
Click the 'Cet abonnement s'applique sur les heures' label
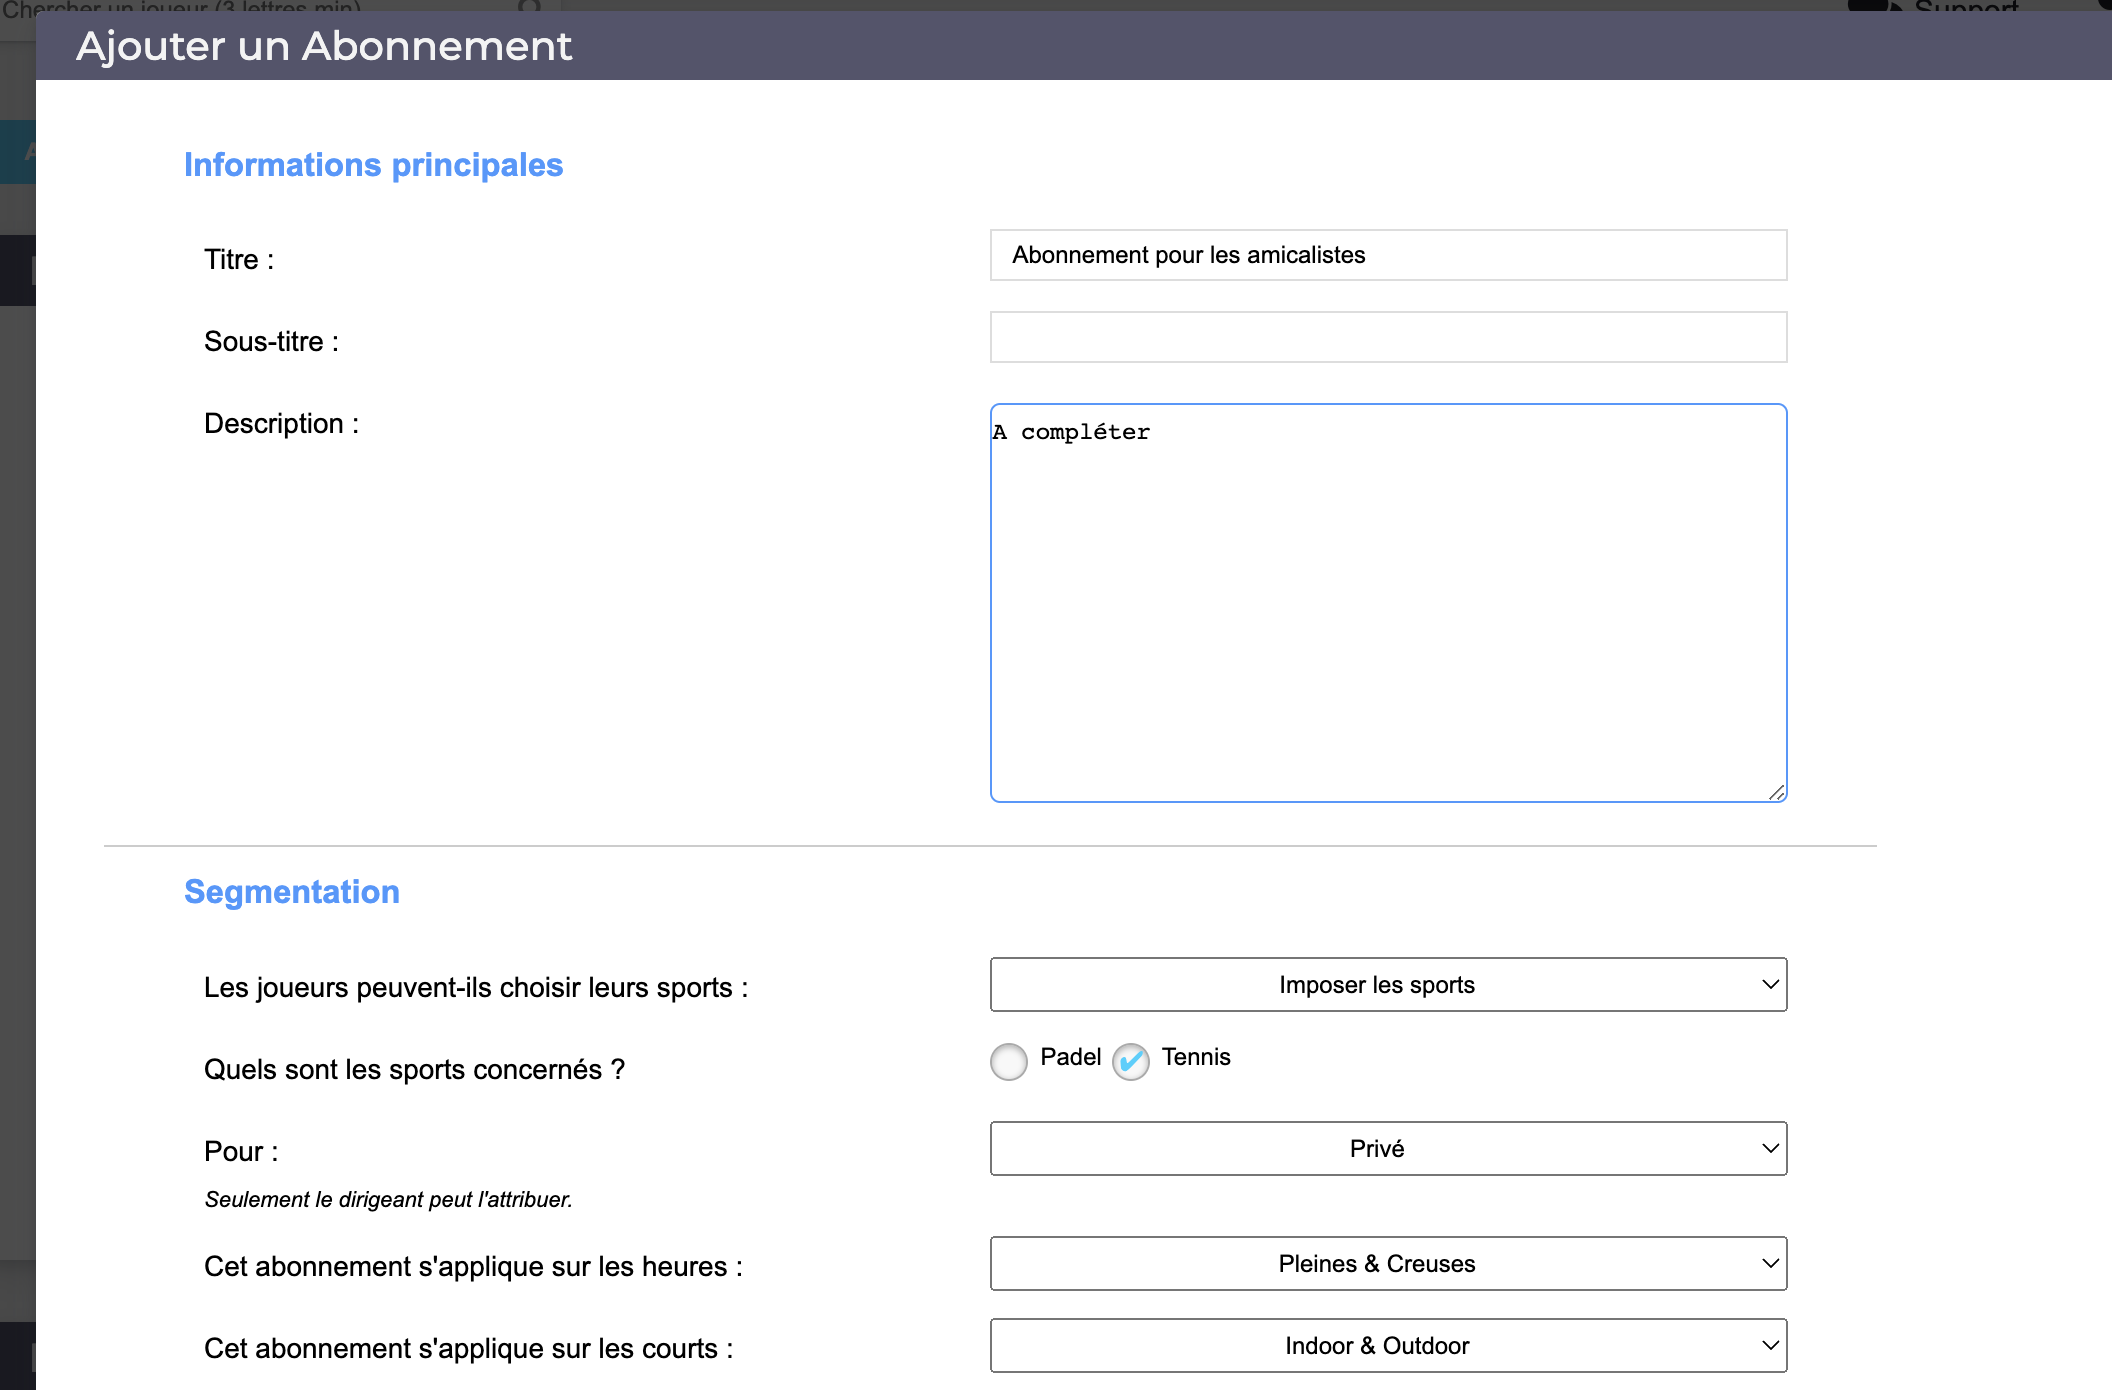[x=473, y=1267]
